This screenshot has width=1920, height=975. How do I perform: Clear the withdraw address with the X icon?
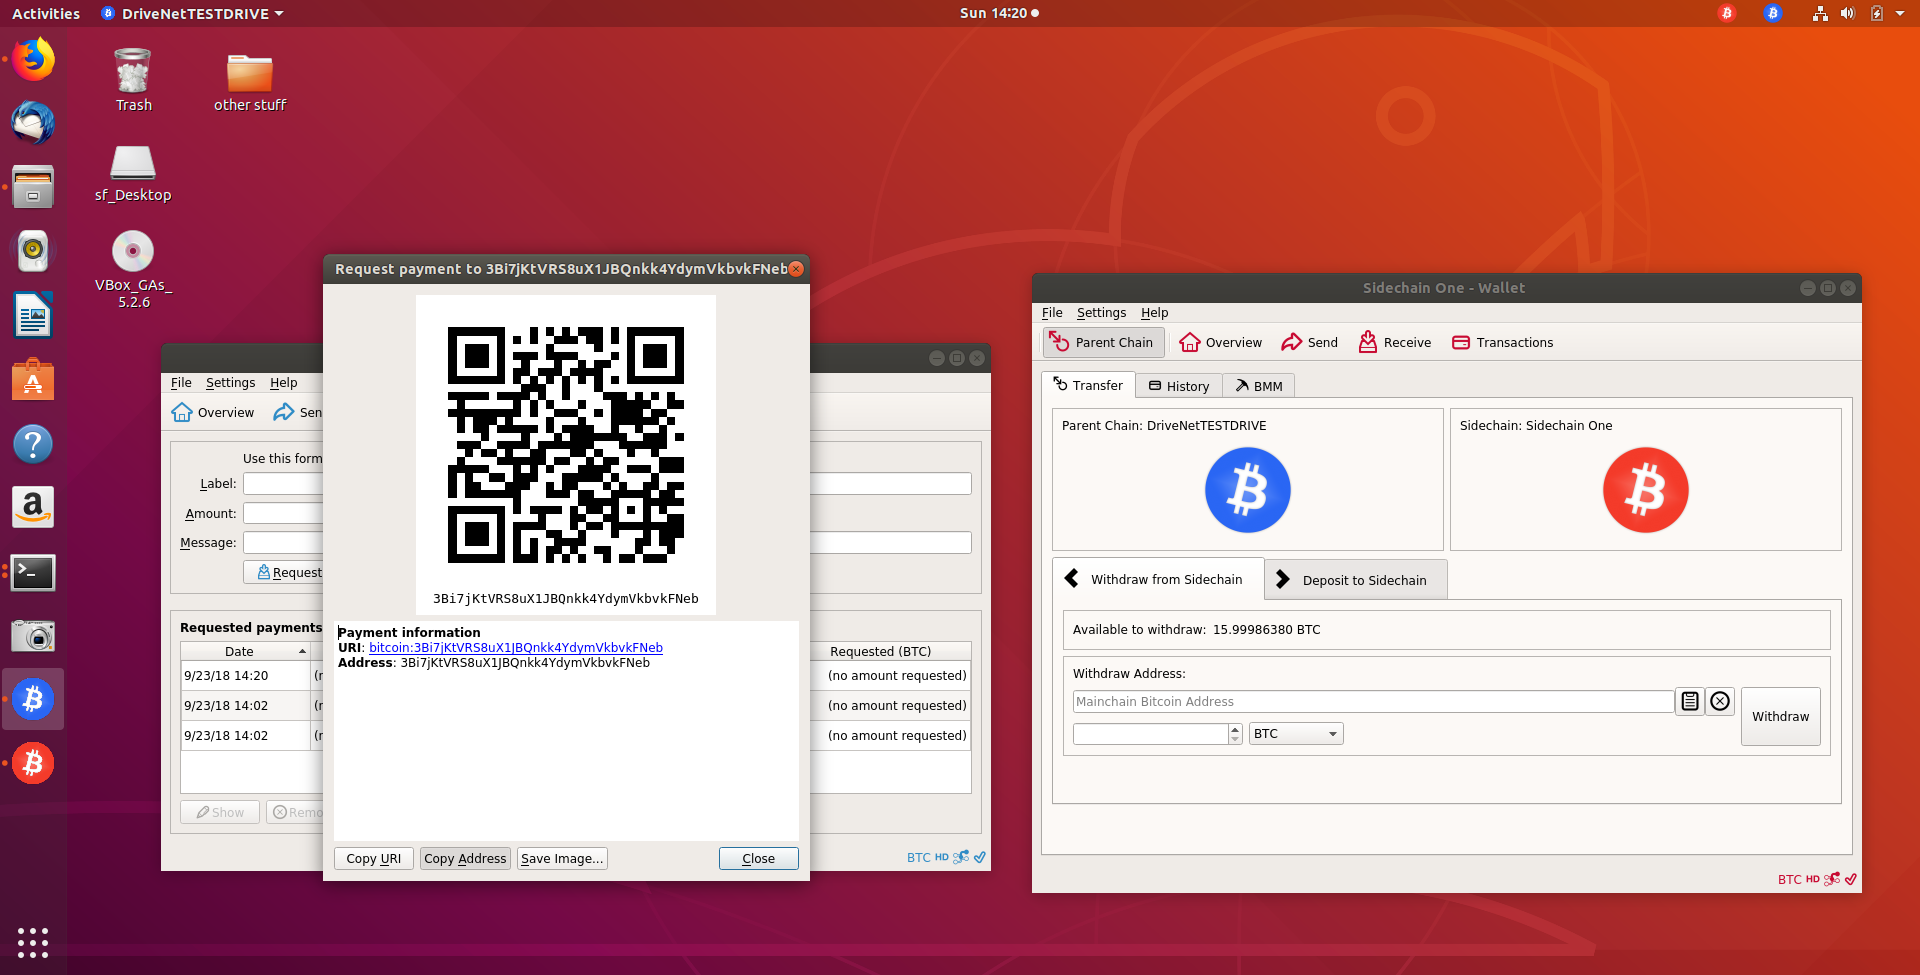point(1720,701)
